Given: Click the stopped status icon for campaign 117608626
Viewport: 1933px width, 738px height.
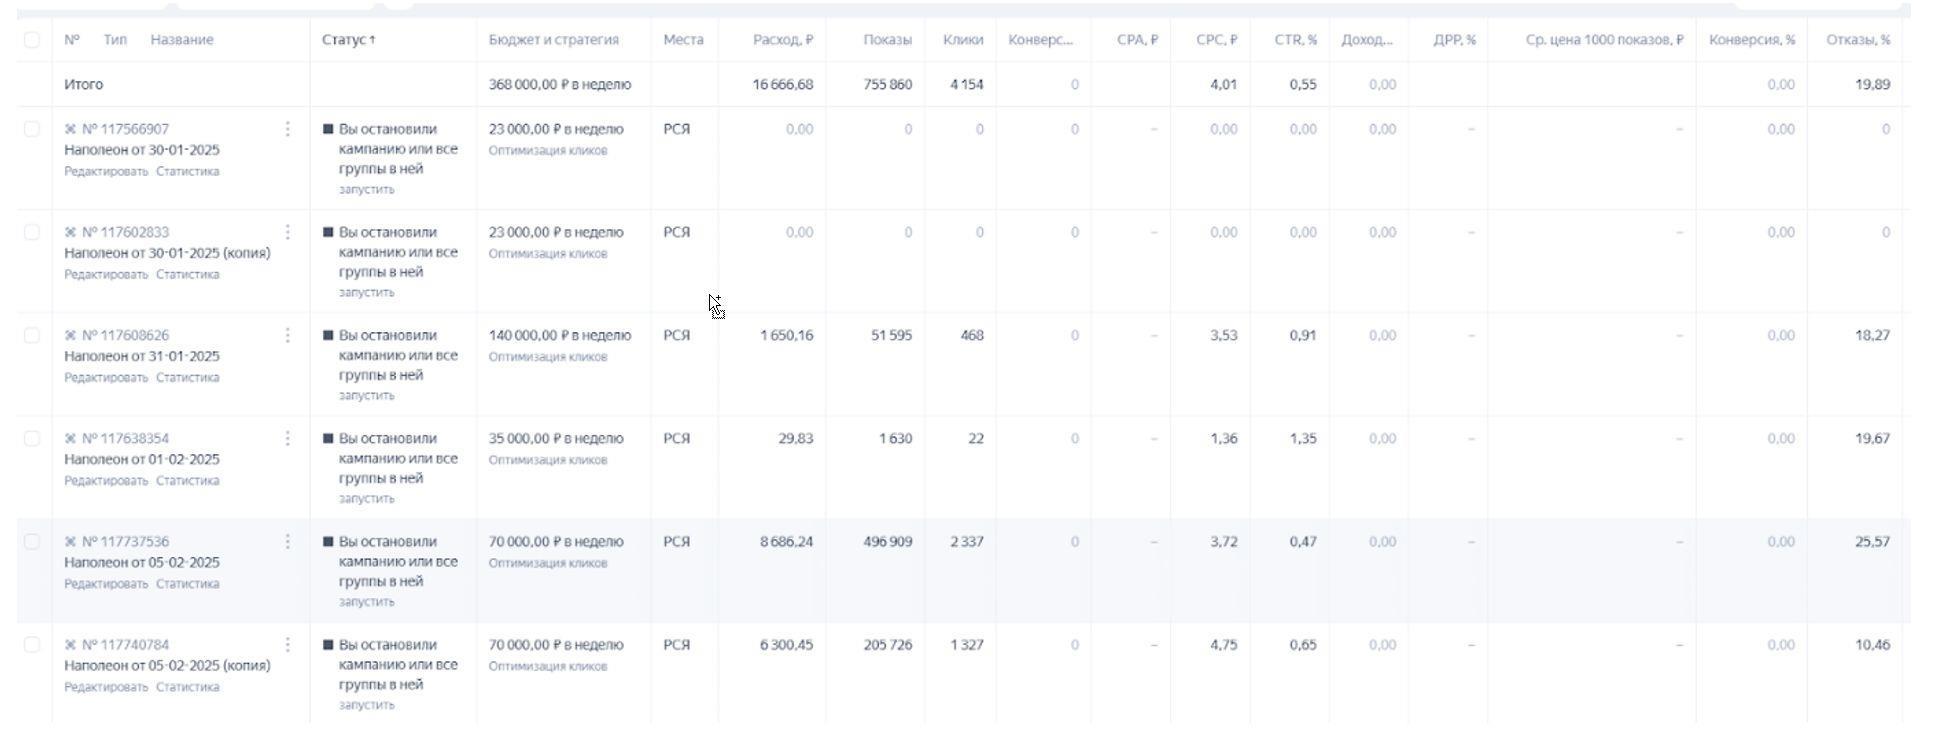Looking at the screenshot, I should pyautogui.click(x=328, y=335).
